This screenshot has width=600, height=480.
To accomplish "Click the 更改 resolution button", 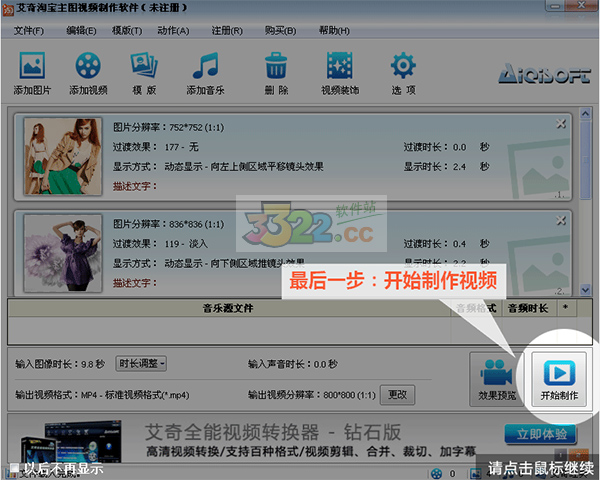I will (x=397, y=394).
